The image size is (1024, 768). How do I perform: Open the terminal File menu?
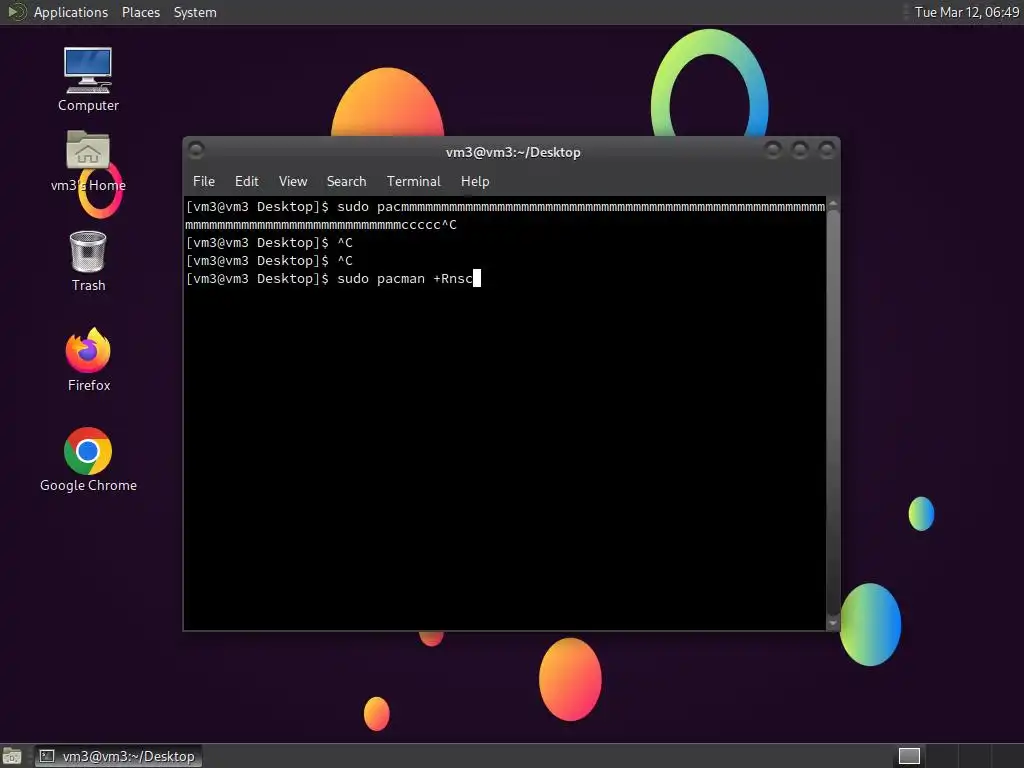tap(204, 182)
